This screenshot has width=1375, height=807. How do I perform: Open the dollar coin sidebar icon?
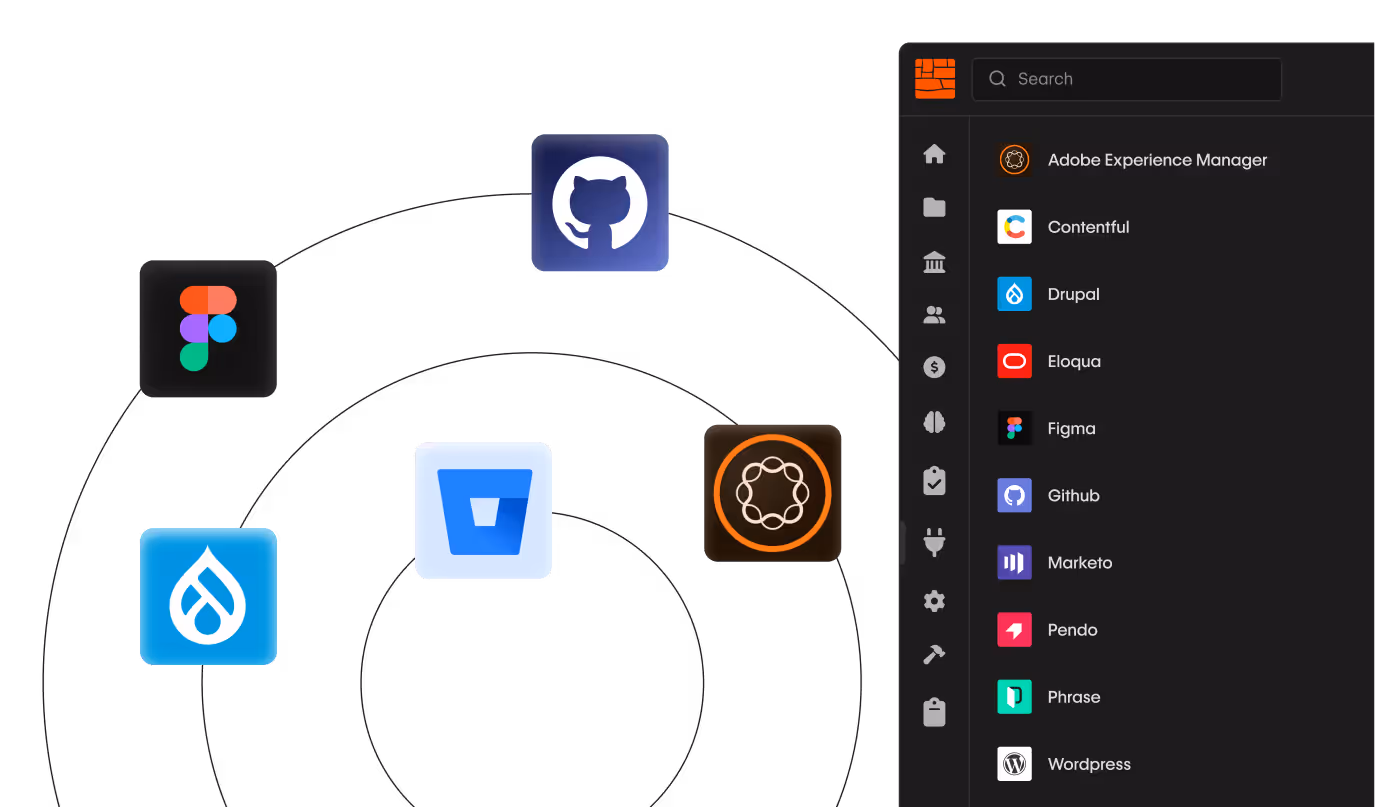pyautogui.click(x=934, y=367)
